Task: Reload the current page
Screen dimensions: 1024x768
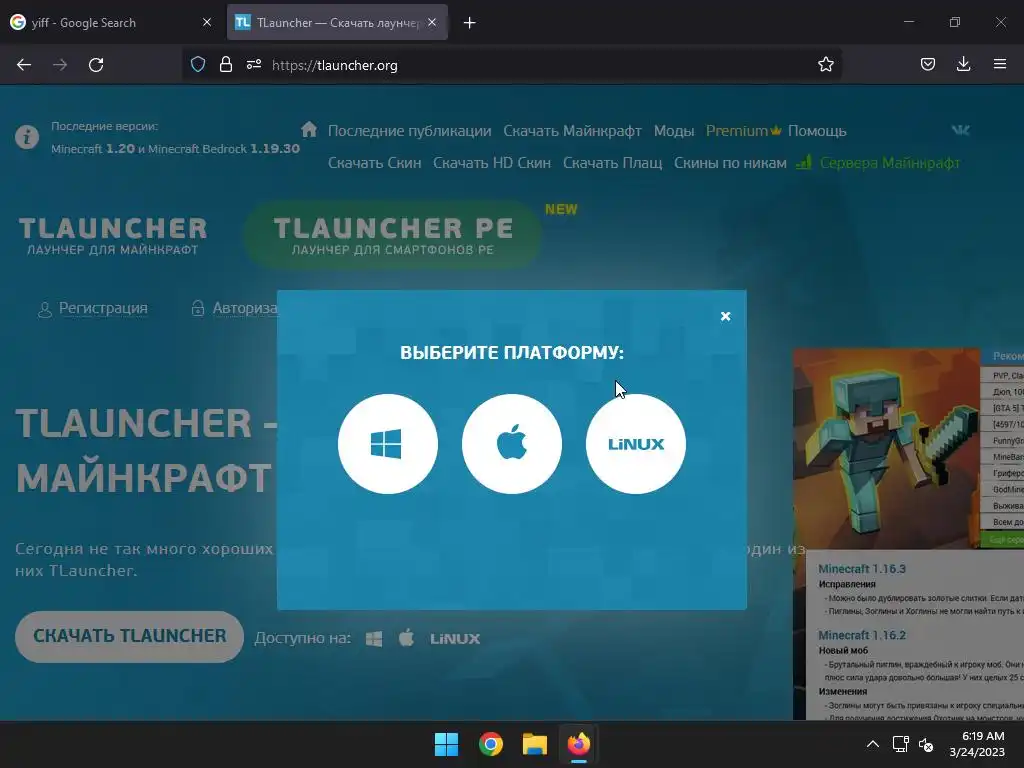Action: [x=96, y=65]
